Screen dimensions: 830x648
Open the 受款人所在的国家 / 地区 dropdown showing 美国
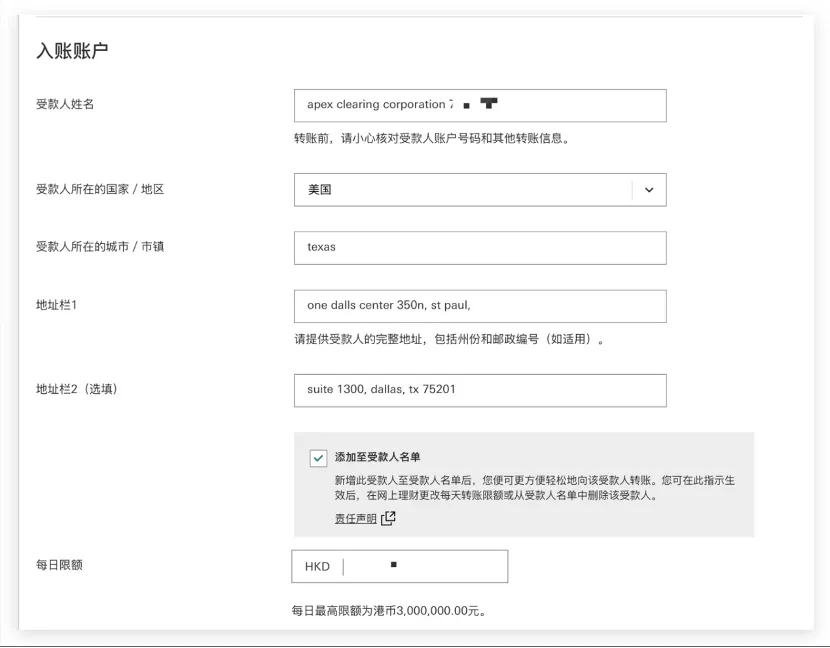click(480, 190)
